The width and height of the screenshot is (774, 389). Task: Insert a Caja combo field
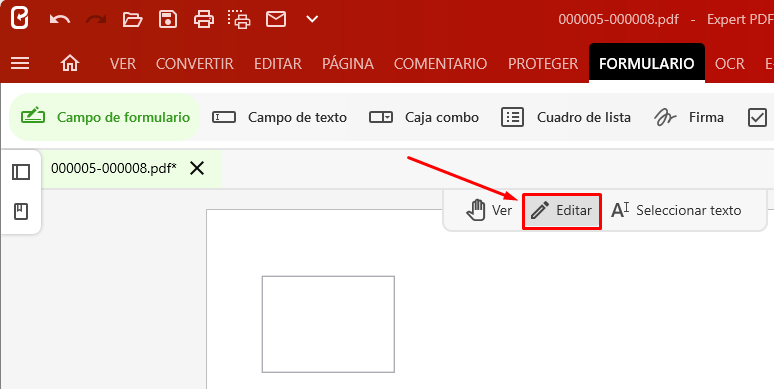424,117
